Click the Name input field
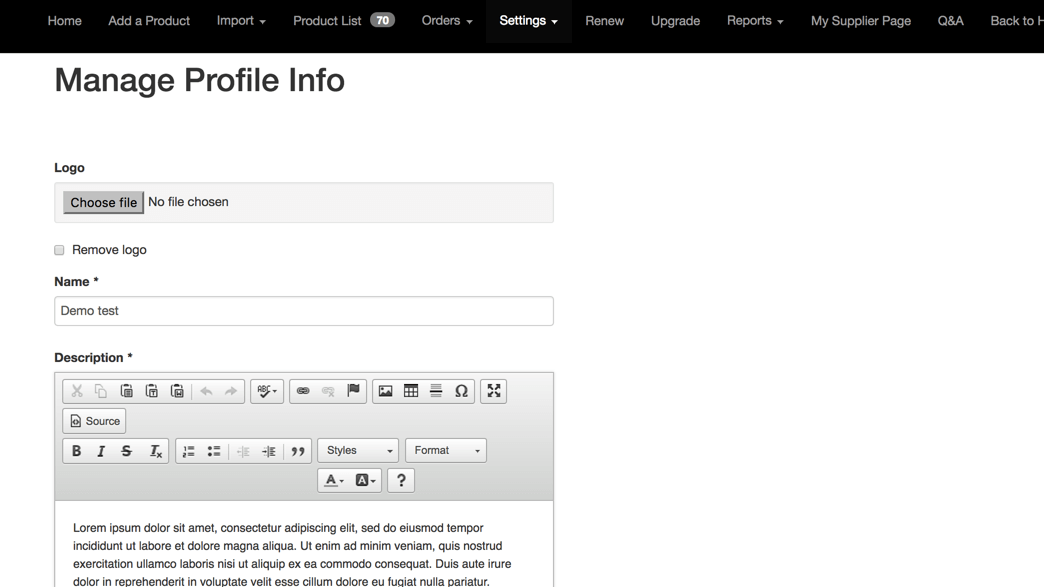Image resolution: width=1044 pixels, height=587 pixels. [303, 311]
